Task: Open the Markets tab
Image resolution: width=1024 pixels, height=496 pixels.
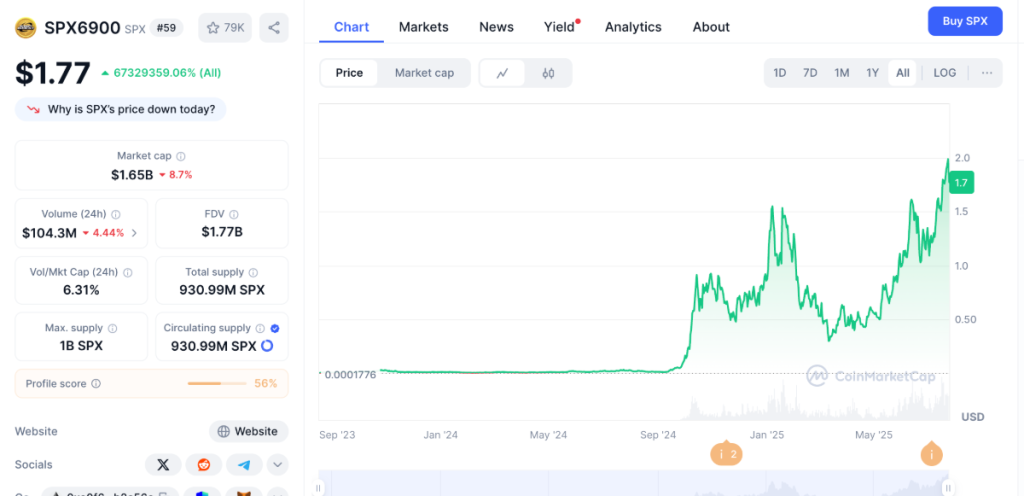Action: click(x=424, y=27)
